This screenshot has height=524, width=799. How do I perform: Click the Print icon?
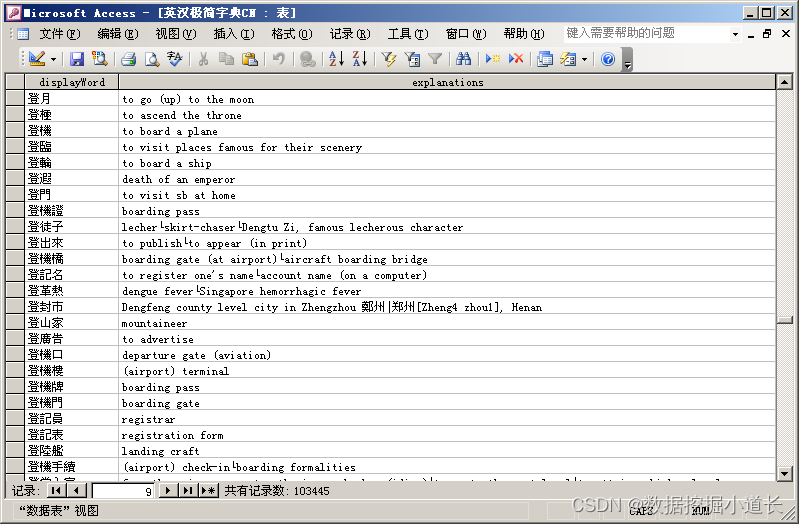(128, 59)
